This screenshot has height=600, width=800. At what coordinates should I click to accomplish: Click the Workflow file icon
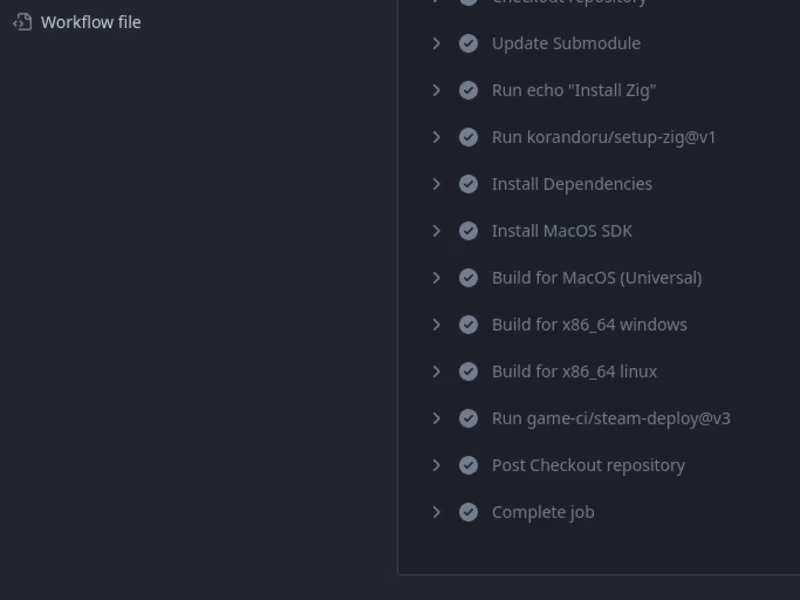pos(23,21)
